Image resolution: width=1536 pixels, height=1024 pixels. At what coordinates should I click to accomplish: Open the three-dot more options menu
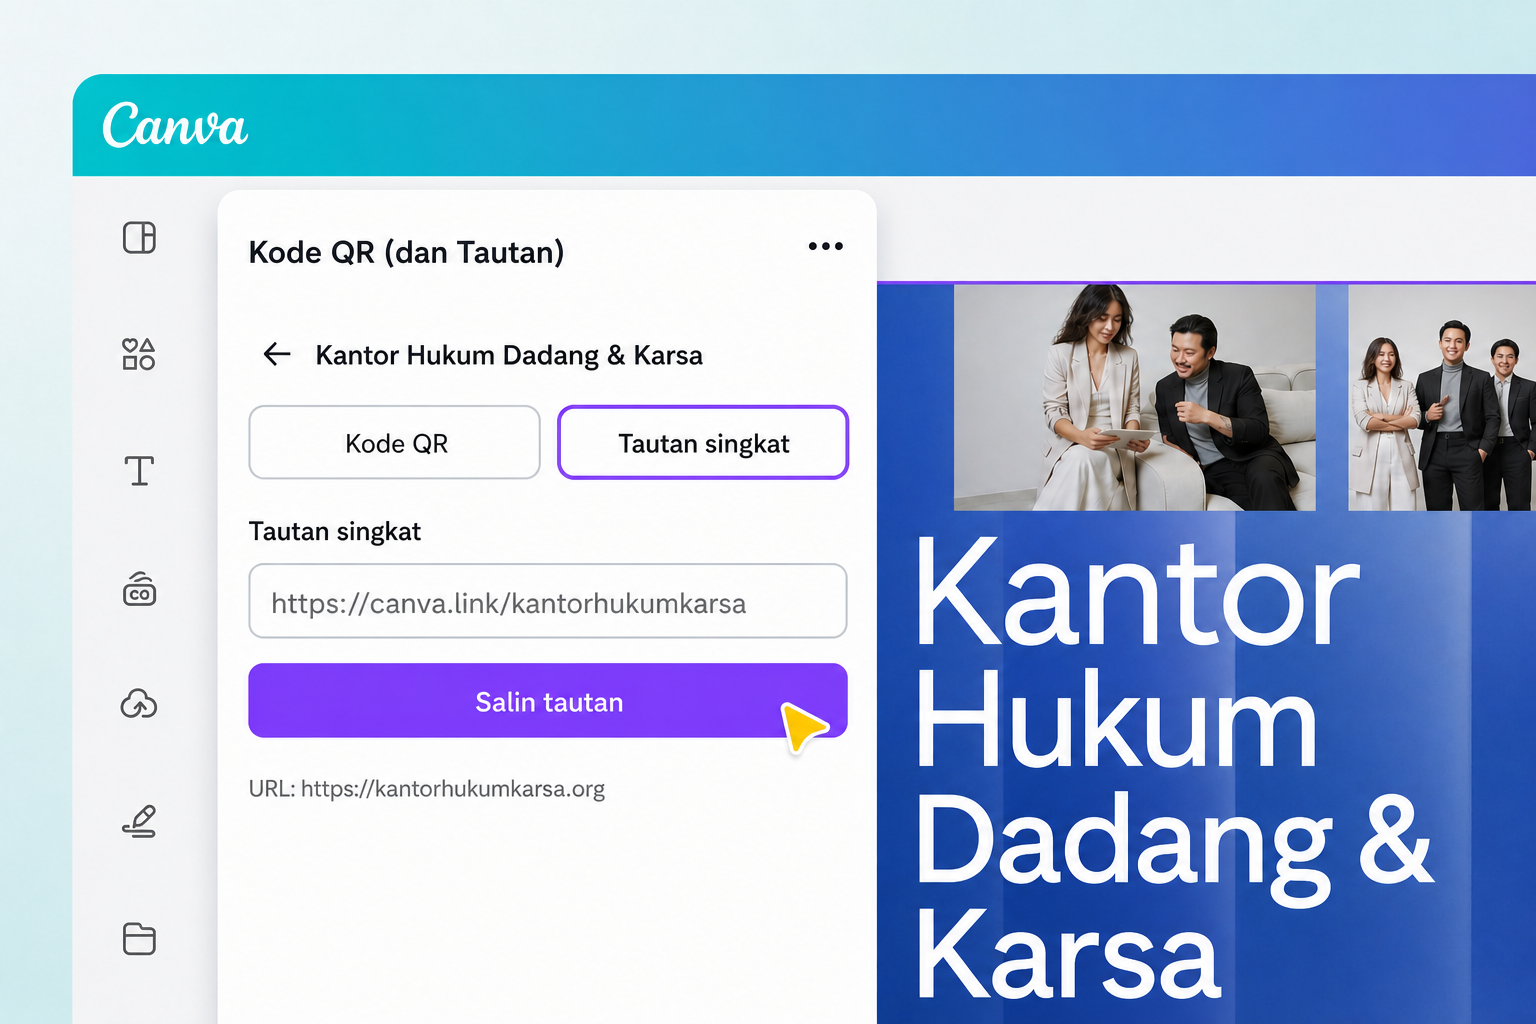click(826, 246)
